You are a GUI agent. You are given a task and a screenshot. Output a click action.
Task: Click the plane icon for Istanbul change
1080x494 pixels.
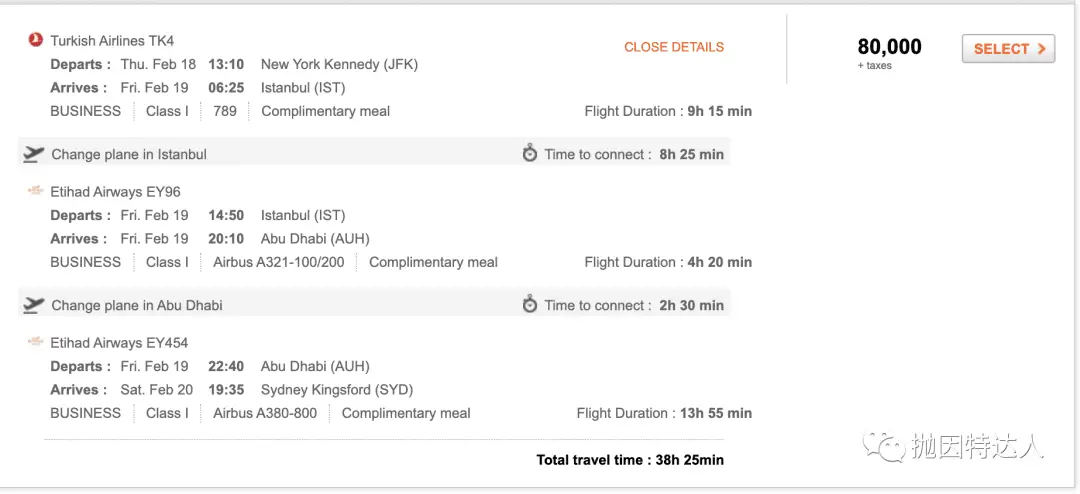pyautogui.click(x=33, y=154)
